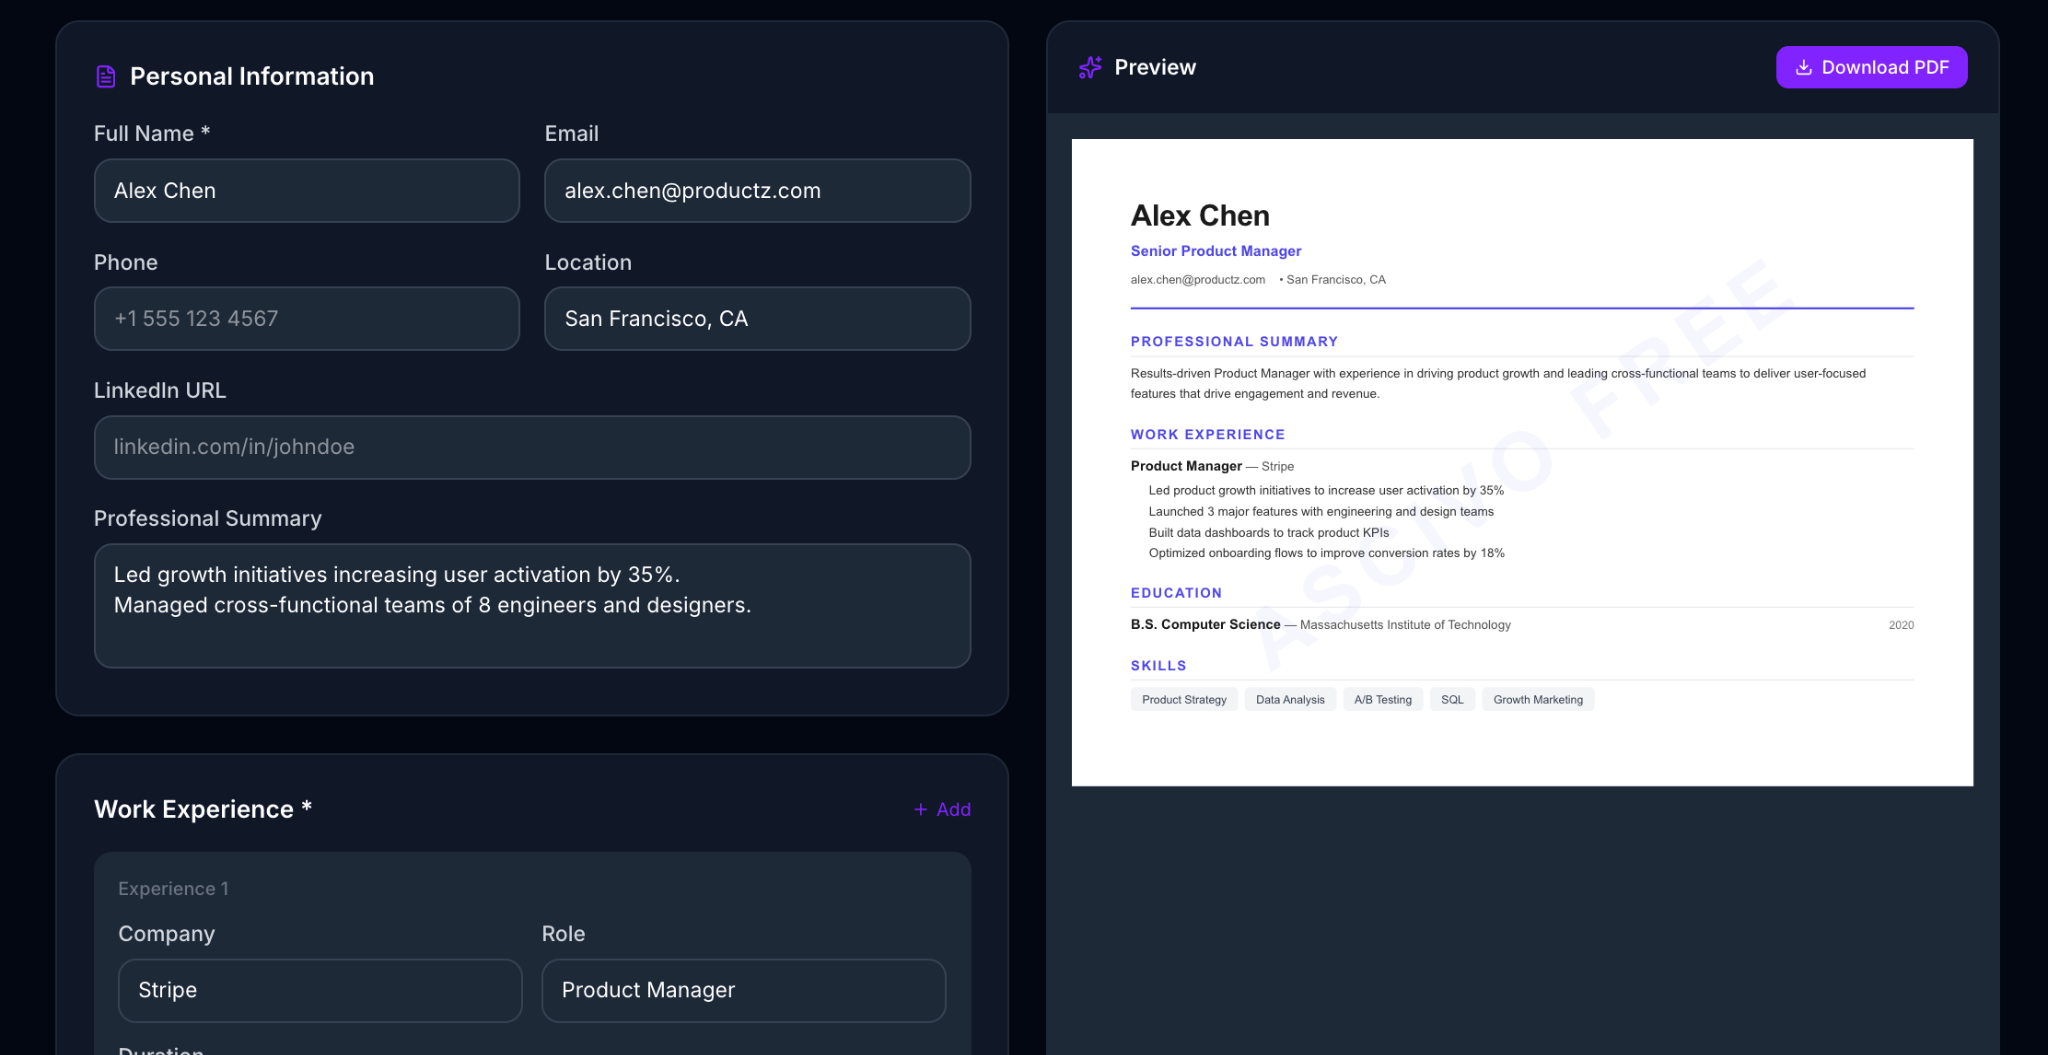
Task: Download the resume as PDF
Action: (x=1871, y=67)
